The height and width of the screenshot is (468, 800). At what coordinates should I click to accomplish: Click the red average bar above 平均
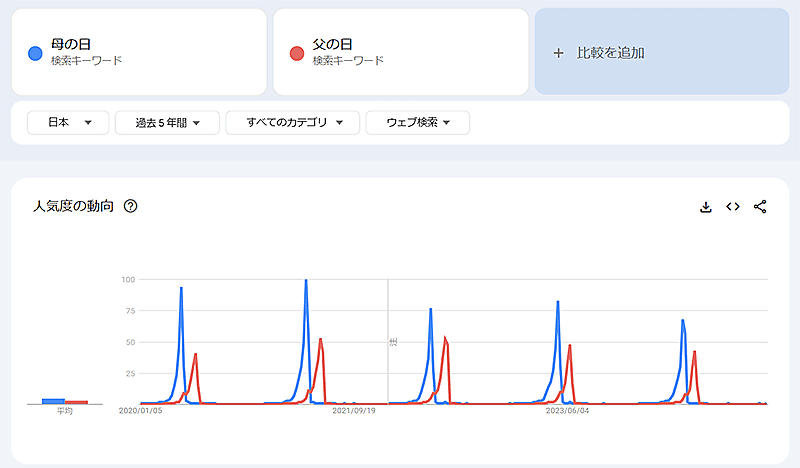(x=76, y=402)
